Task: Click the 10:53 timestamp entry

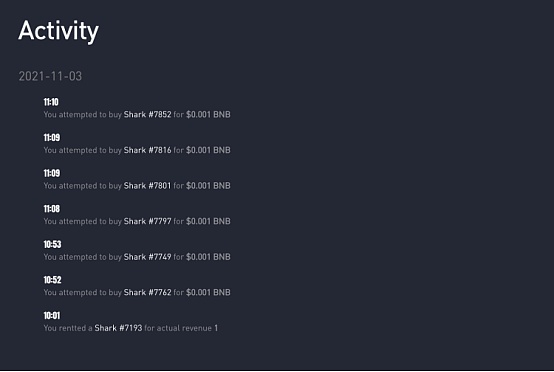Action: coord(52,244)
